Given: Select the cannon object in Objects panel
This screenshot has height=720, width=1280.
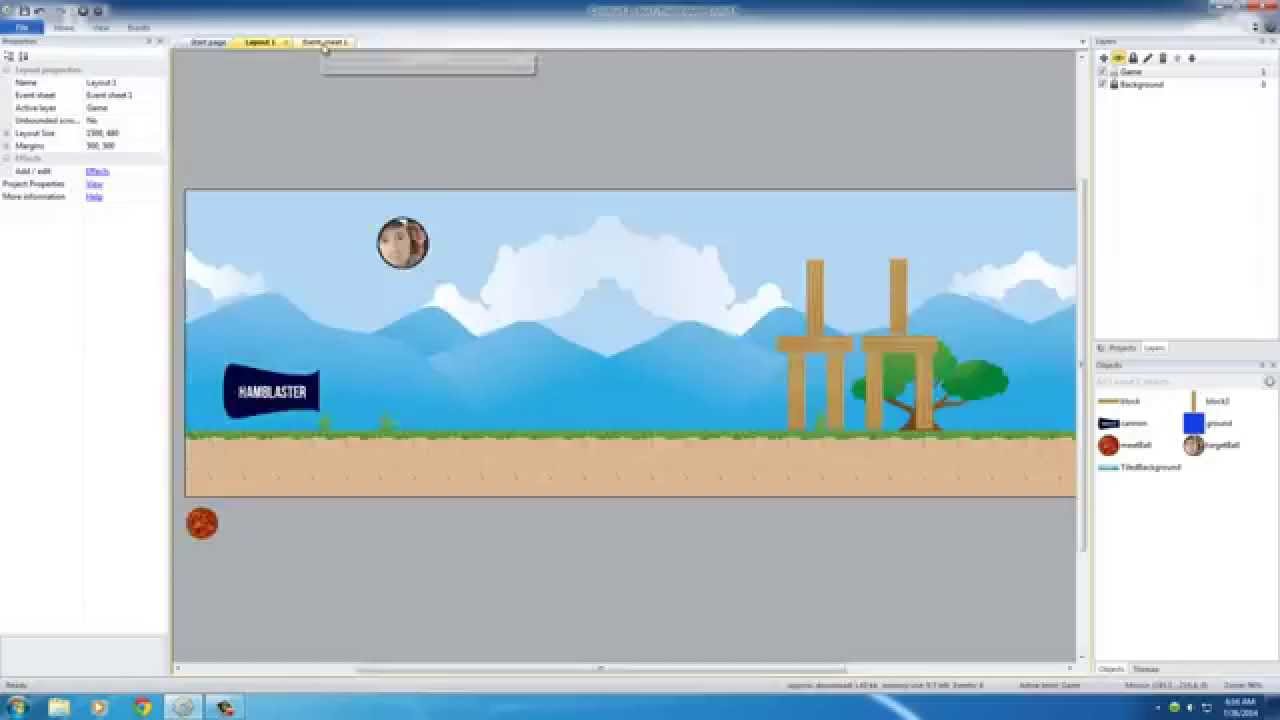Looking at the screenshot, I should pos(1123,423).
